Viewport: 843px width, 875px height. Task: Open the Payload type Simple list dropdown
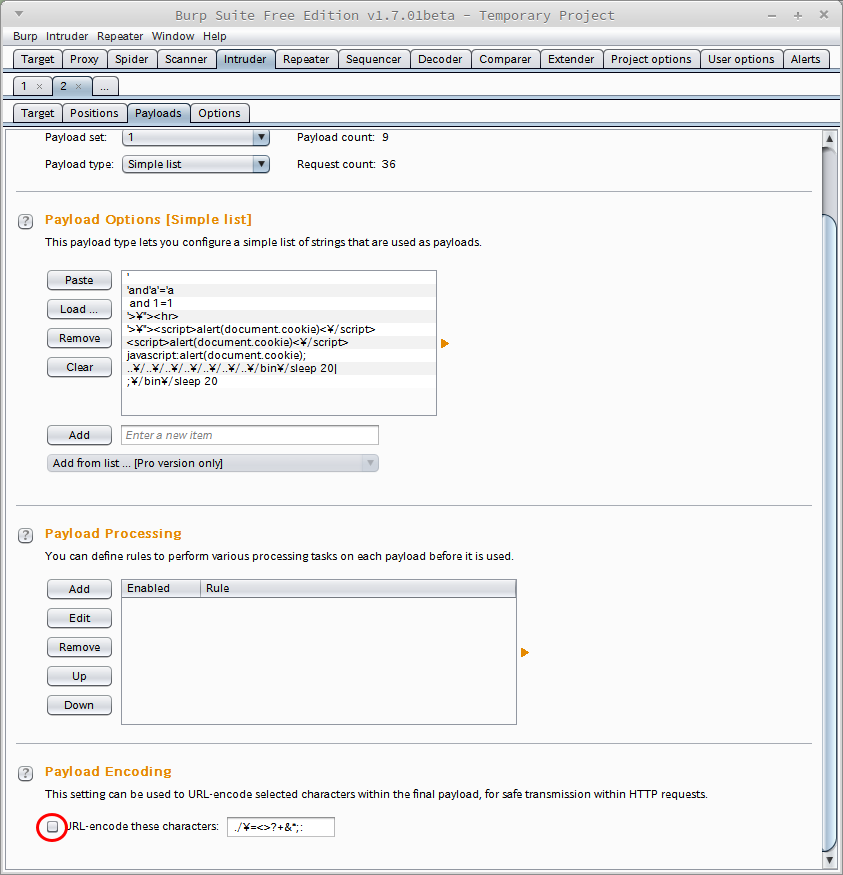196,164
